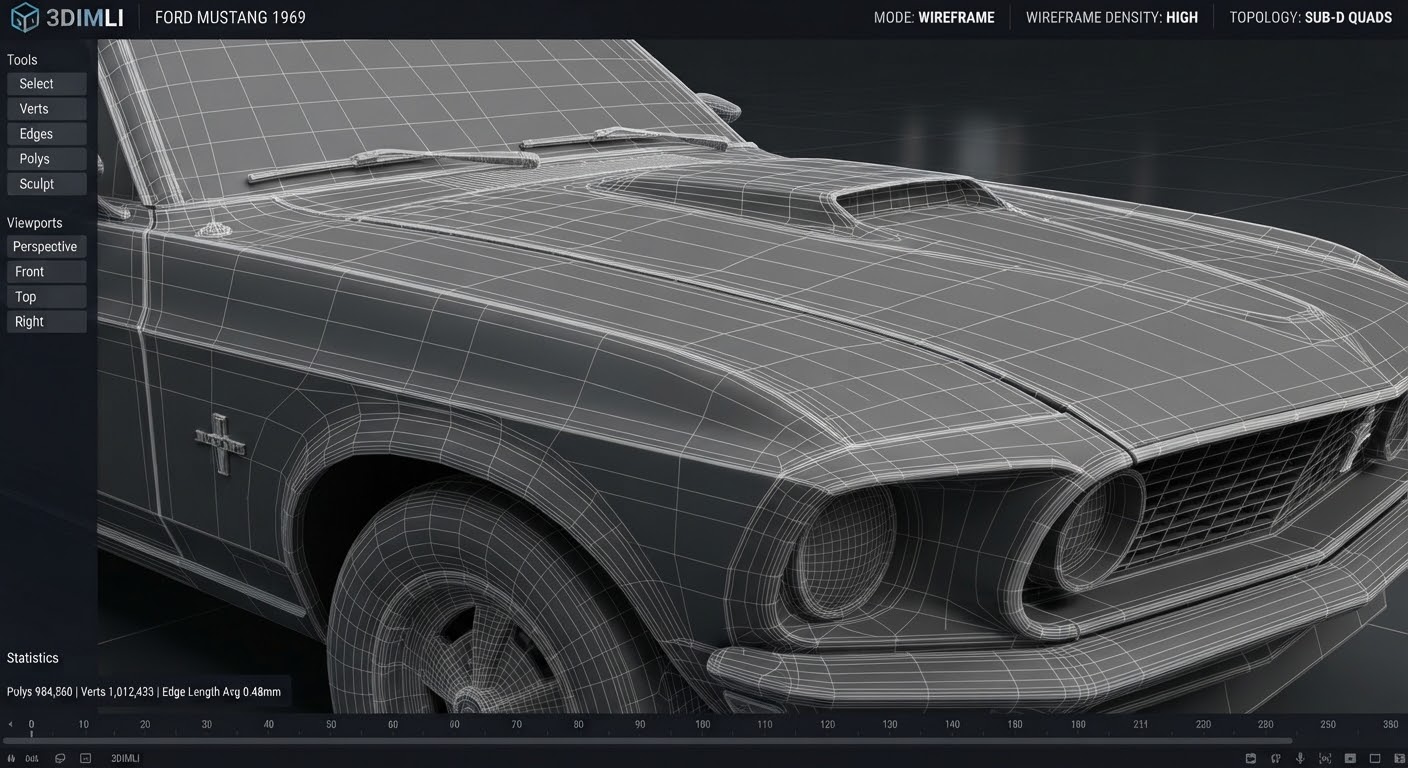This screenshot has width=1408, height=768.
Task: Click the vertical bars icon at bottom left
Action: tap(11, 759)
